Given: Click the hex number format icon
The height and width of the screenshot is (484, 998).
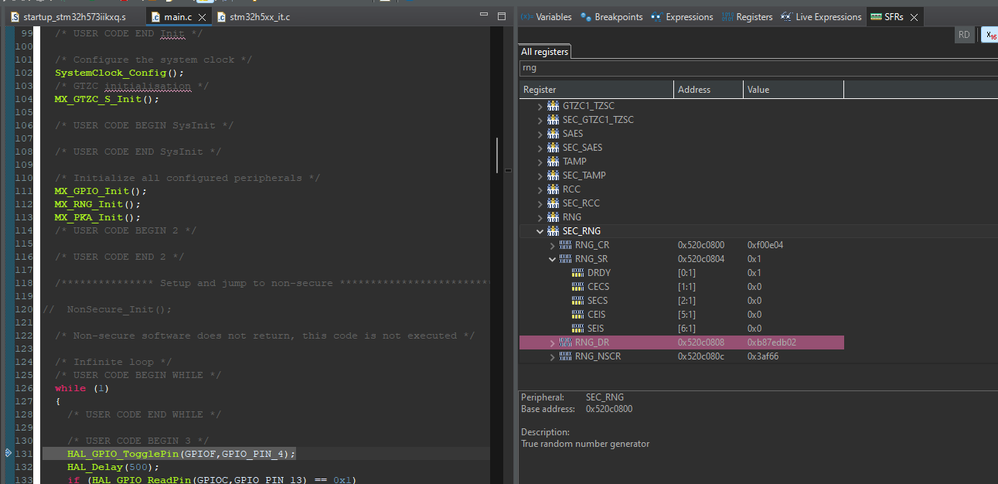Looking at the screenshot, I should tap(990, 34).
